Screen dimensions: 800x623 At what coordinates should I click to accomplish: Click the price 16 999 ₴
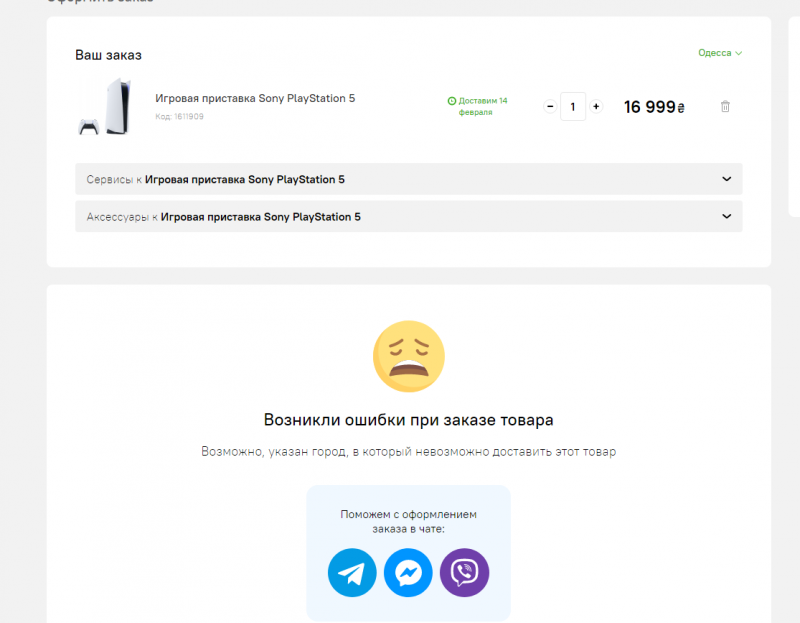[654, 106]
